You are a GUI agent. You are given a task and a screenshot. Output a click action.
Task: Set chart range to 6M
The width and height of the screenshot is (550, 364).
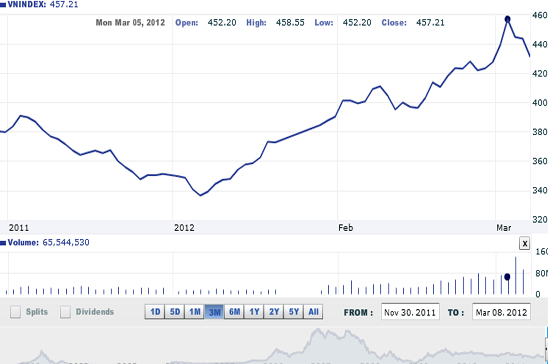coord(234,312)
